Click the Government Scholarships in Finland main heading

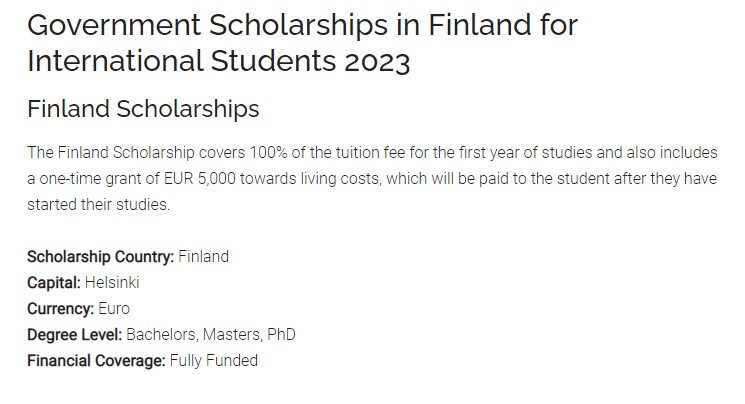click(x=303, y=43)
